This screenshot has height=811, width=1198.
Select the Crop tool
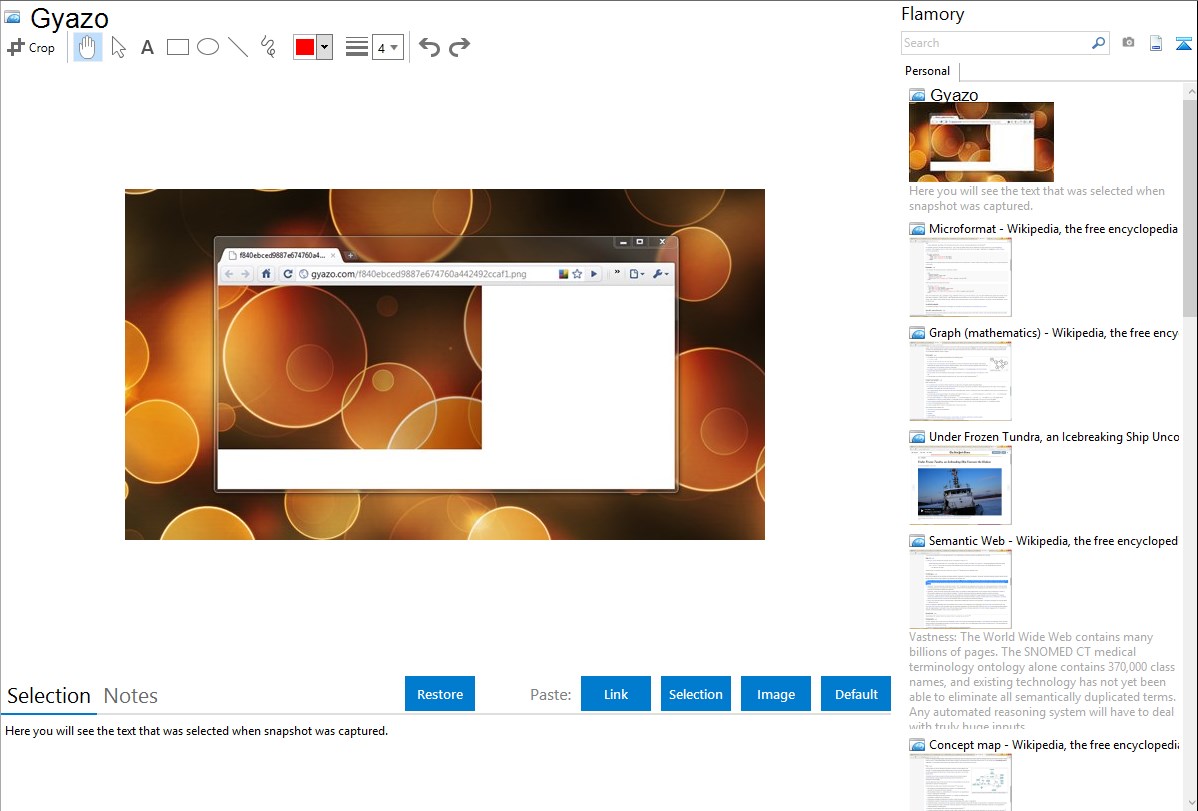point(31,47)
